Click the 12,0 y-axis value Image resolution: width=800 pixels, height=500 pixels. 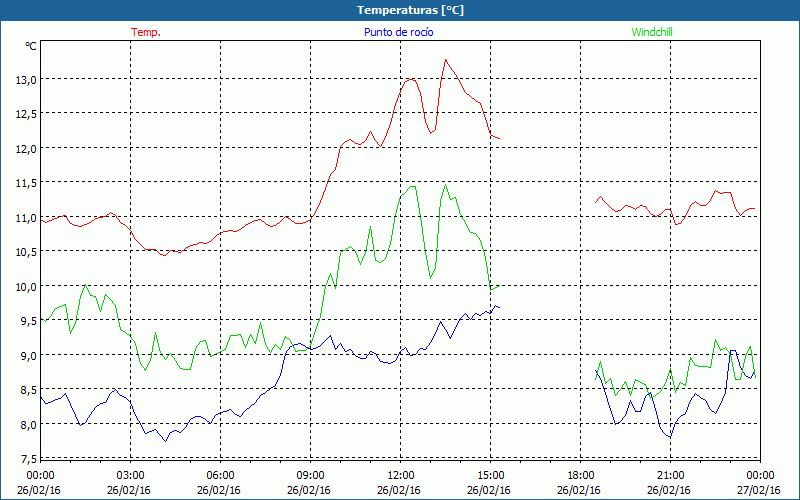click(x=26, y=149)
